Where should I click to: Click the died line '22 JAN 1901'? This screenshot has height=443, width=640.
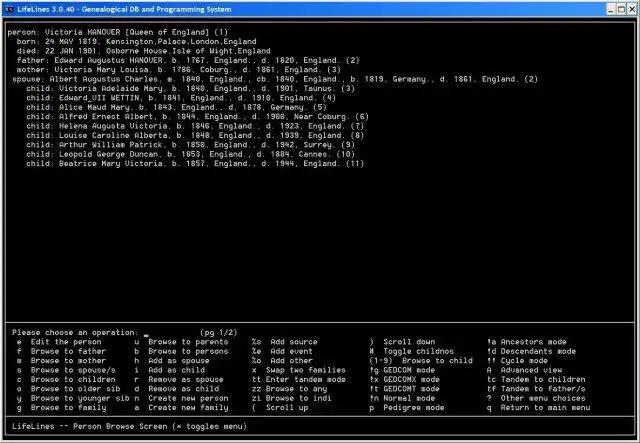[x=143, y=51]
